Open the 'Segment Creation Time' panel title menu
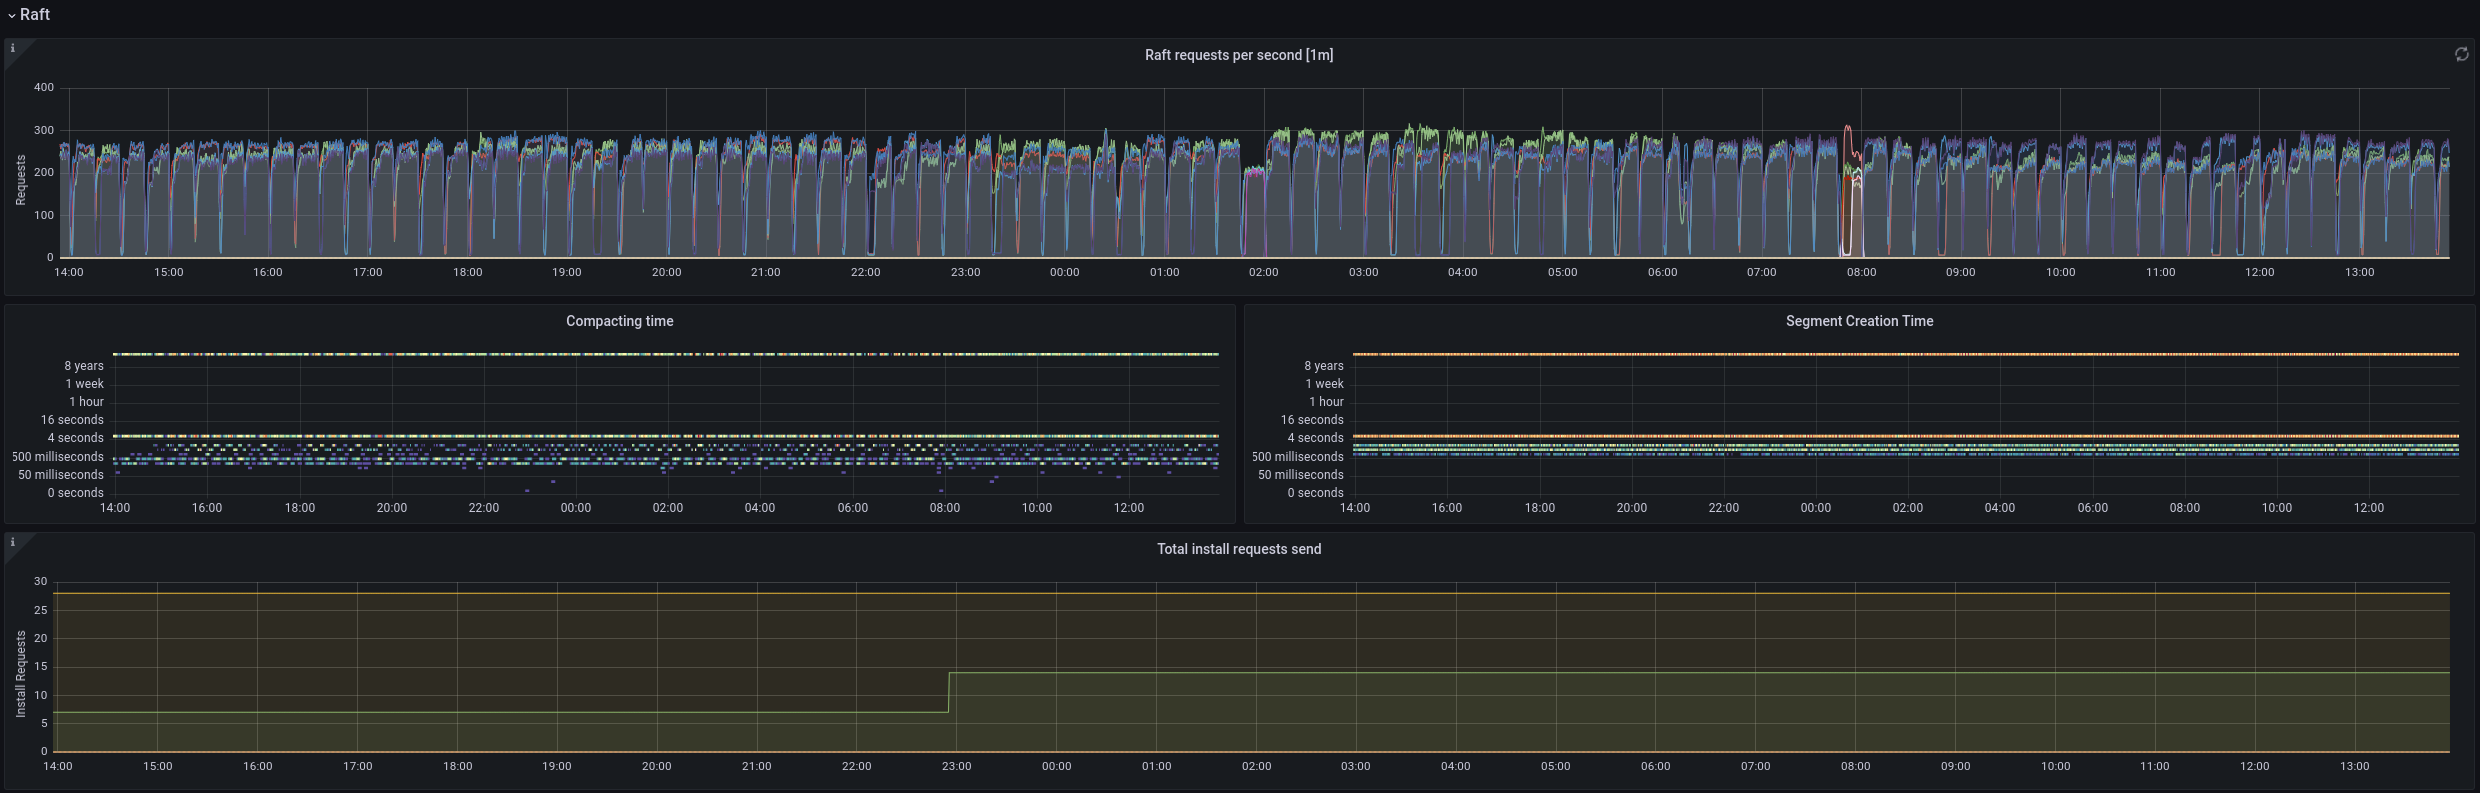The image size is (2480, 793). (1860, 321)
